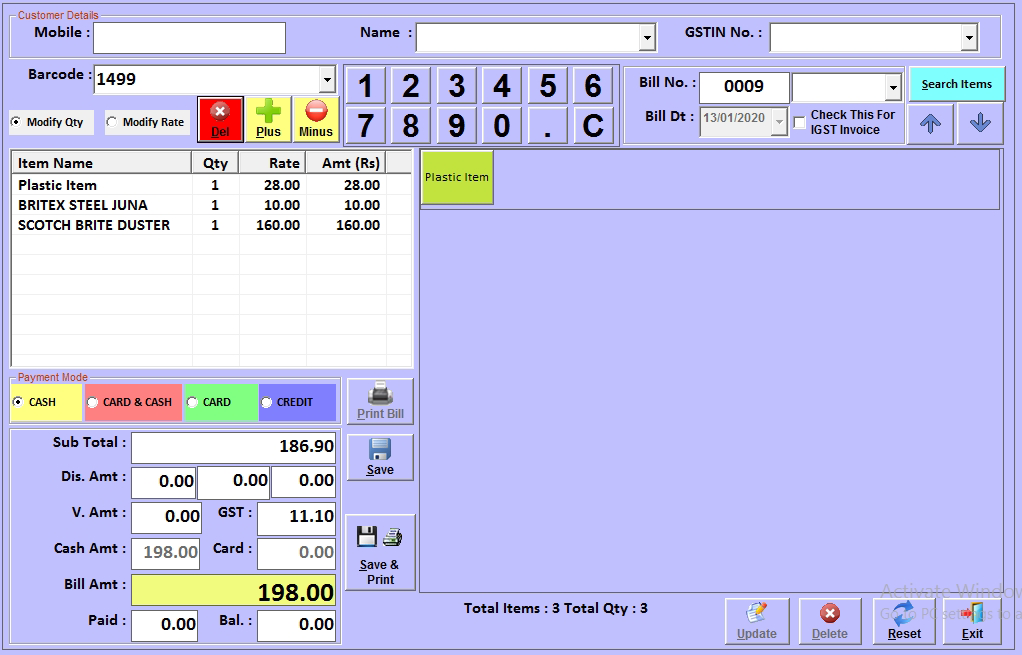
Task: Enable Check This For IGST Invoice
Action: (800, 123)
